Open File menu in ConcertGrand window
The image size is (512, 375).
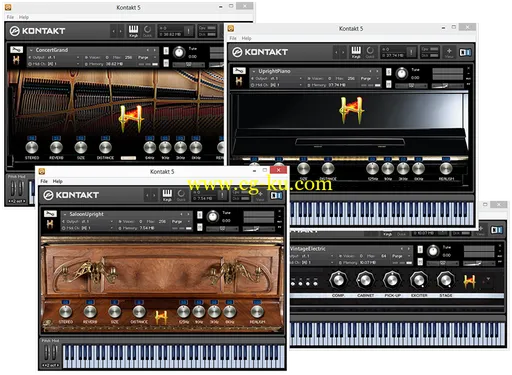10,17
